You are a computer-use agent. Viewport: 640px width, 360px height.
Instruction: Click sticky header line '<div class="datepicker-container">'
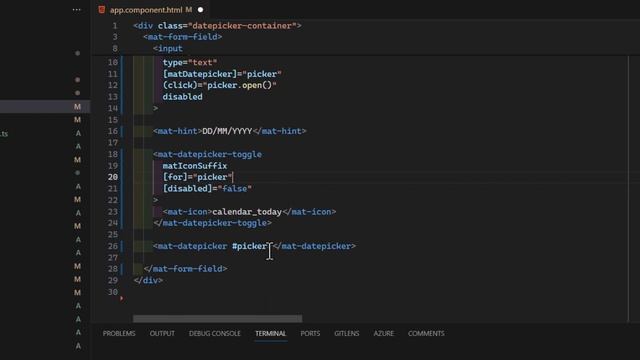[217, 26]
